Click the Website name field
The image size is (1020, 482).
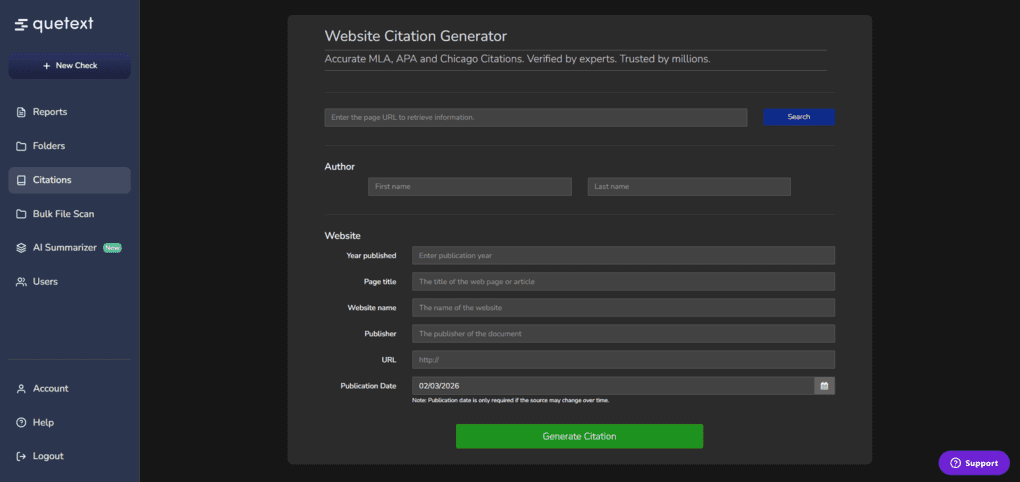click(x=623, y=308)
